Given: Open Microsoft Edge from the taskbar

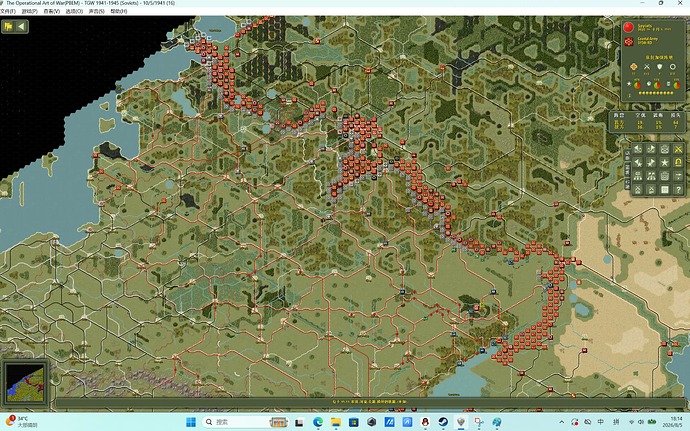Looking at the screenshot, I should (x=318, y=422).
